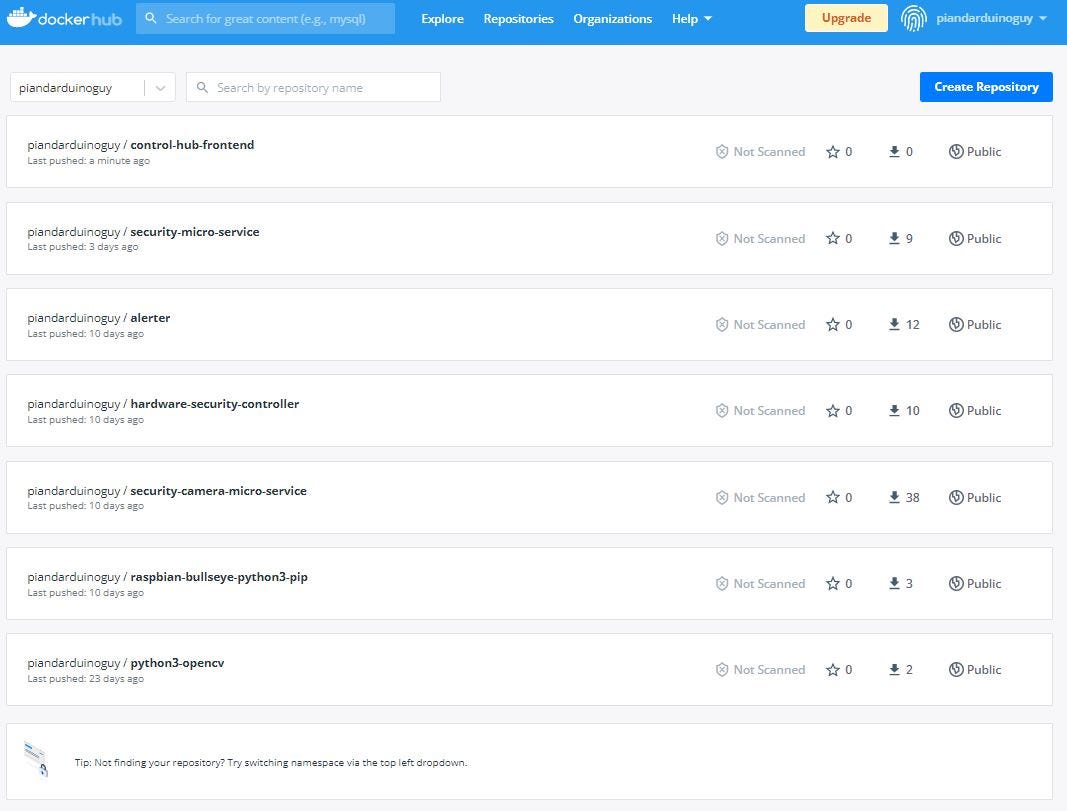Click the Create Repository button
The width and height of the screenshot is (1067, 811).
(986, 87)
